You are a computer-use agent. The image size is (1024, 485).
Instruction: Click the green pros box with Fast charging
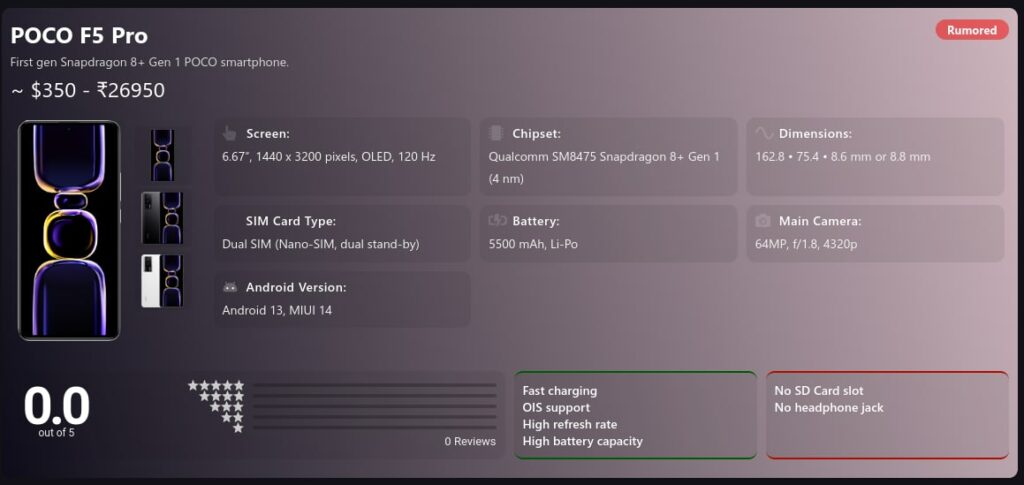pos(635,415)
